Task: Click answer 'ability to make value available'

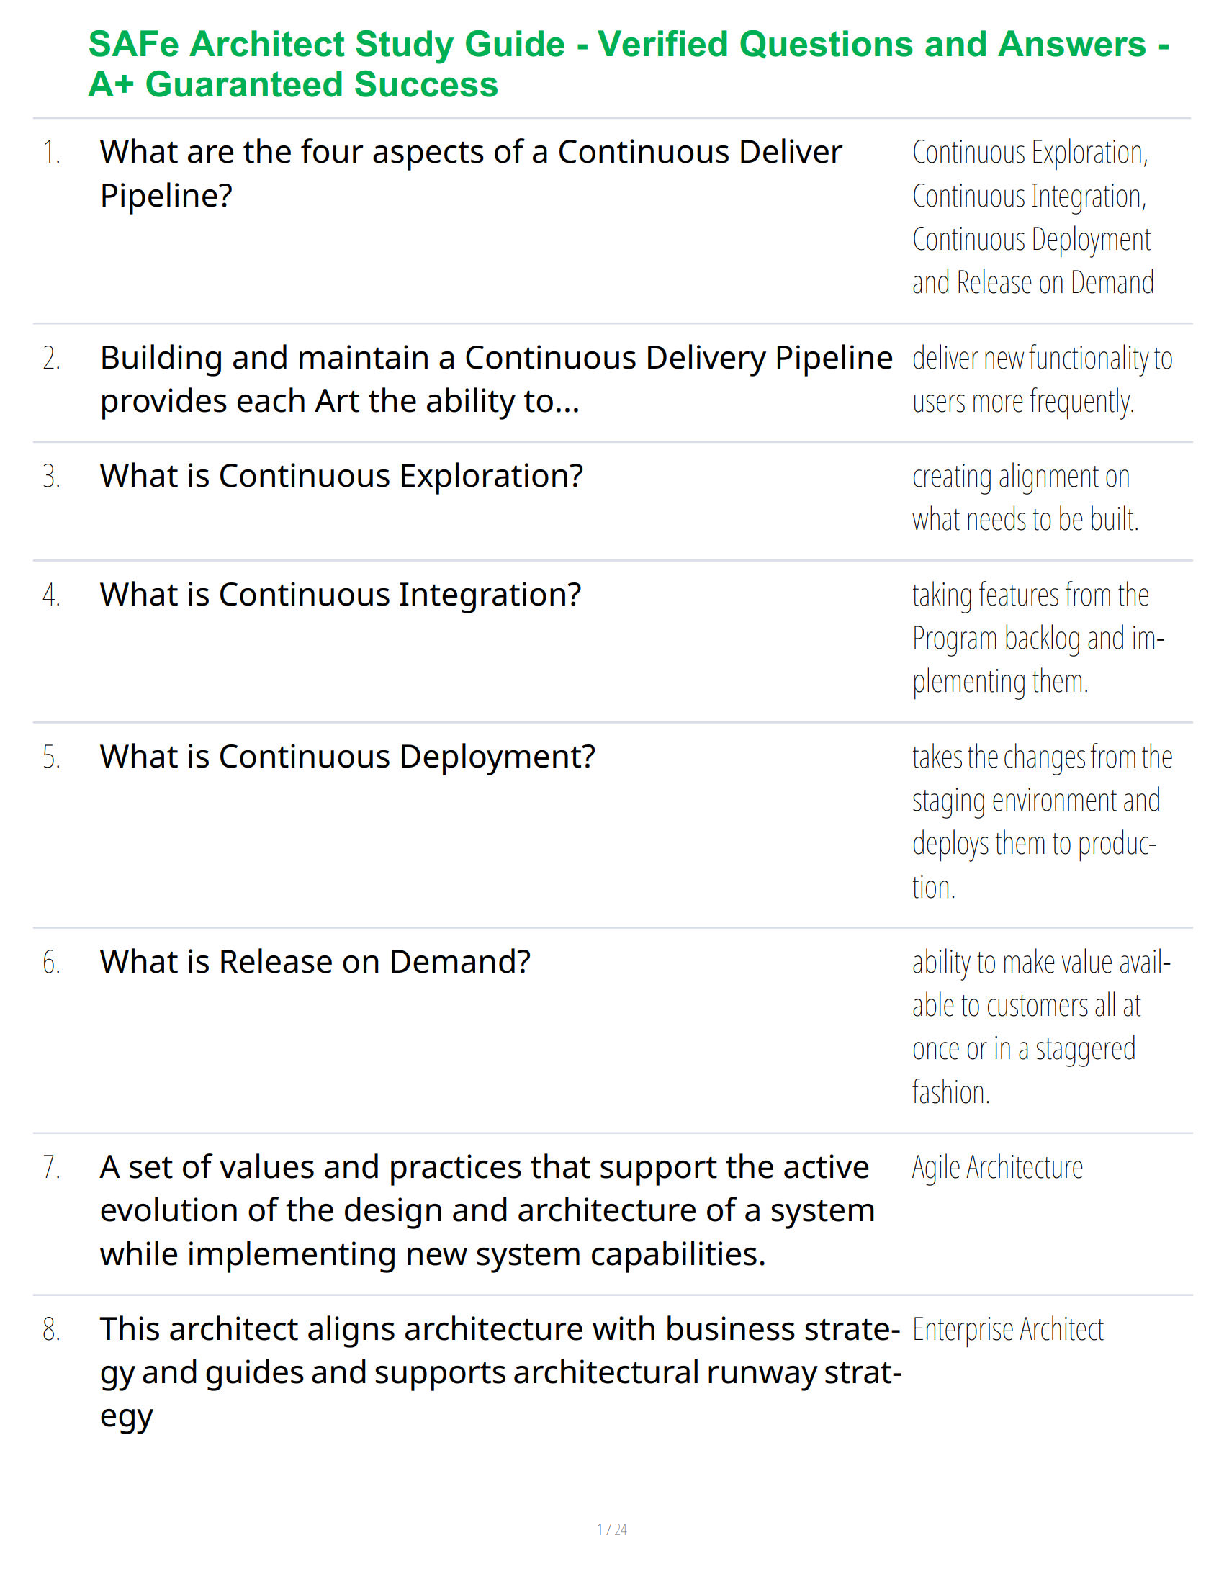Action: pos(1041,1027)
